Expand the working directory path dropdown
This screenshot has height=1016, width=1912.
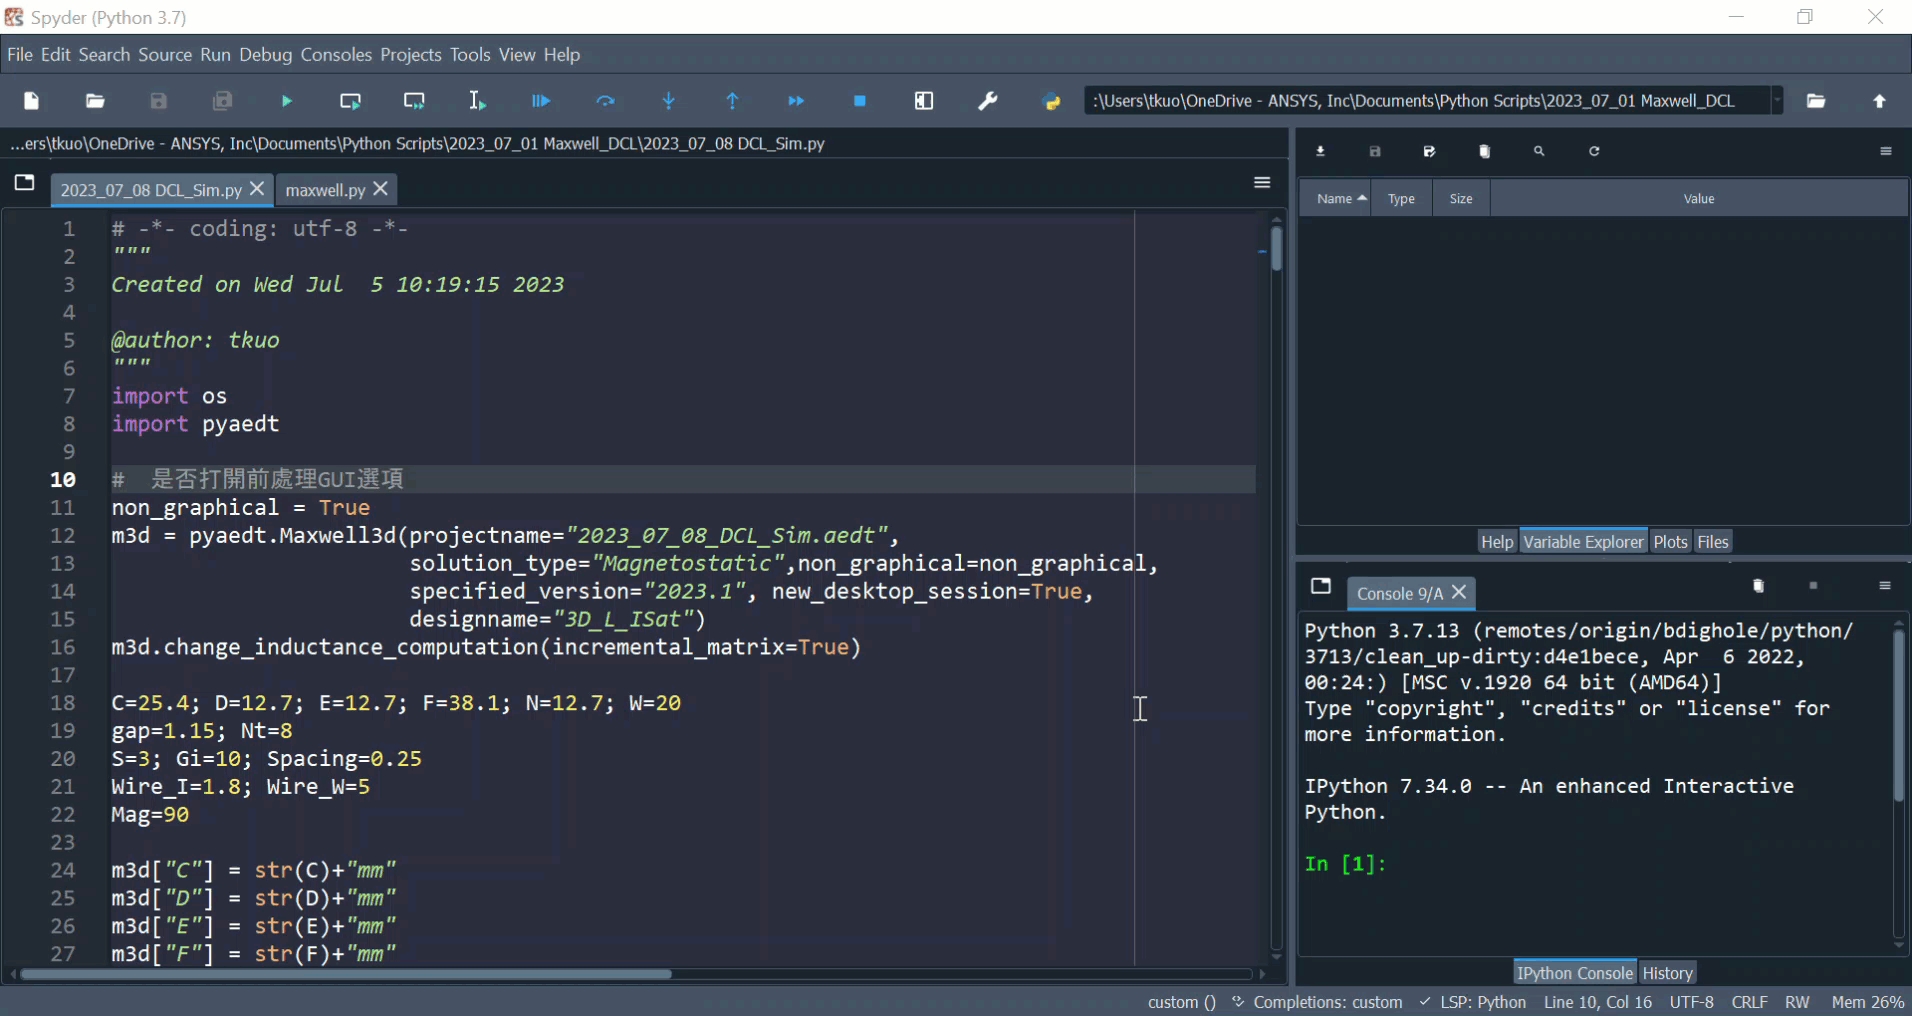tap(1776, 101)
